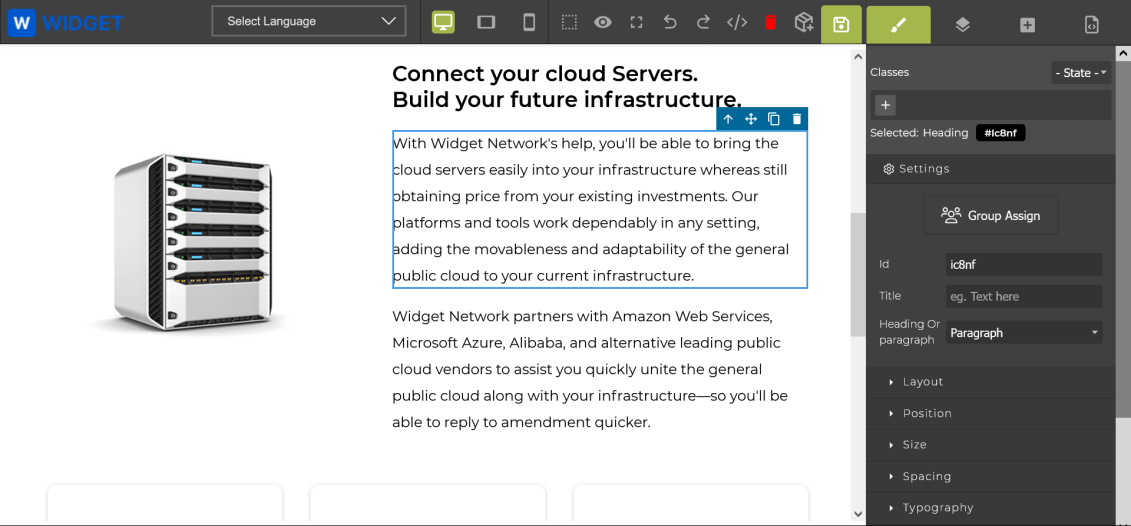Expand the Layout section

click(x=991, y=382)
